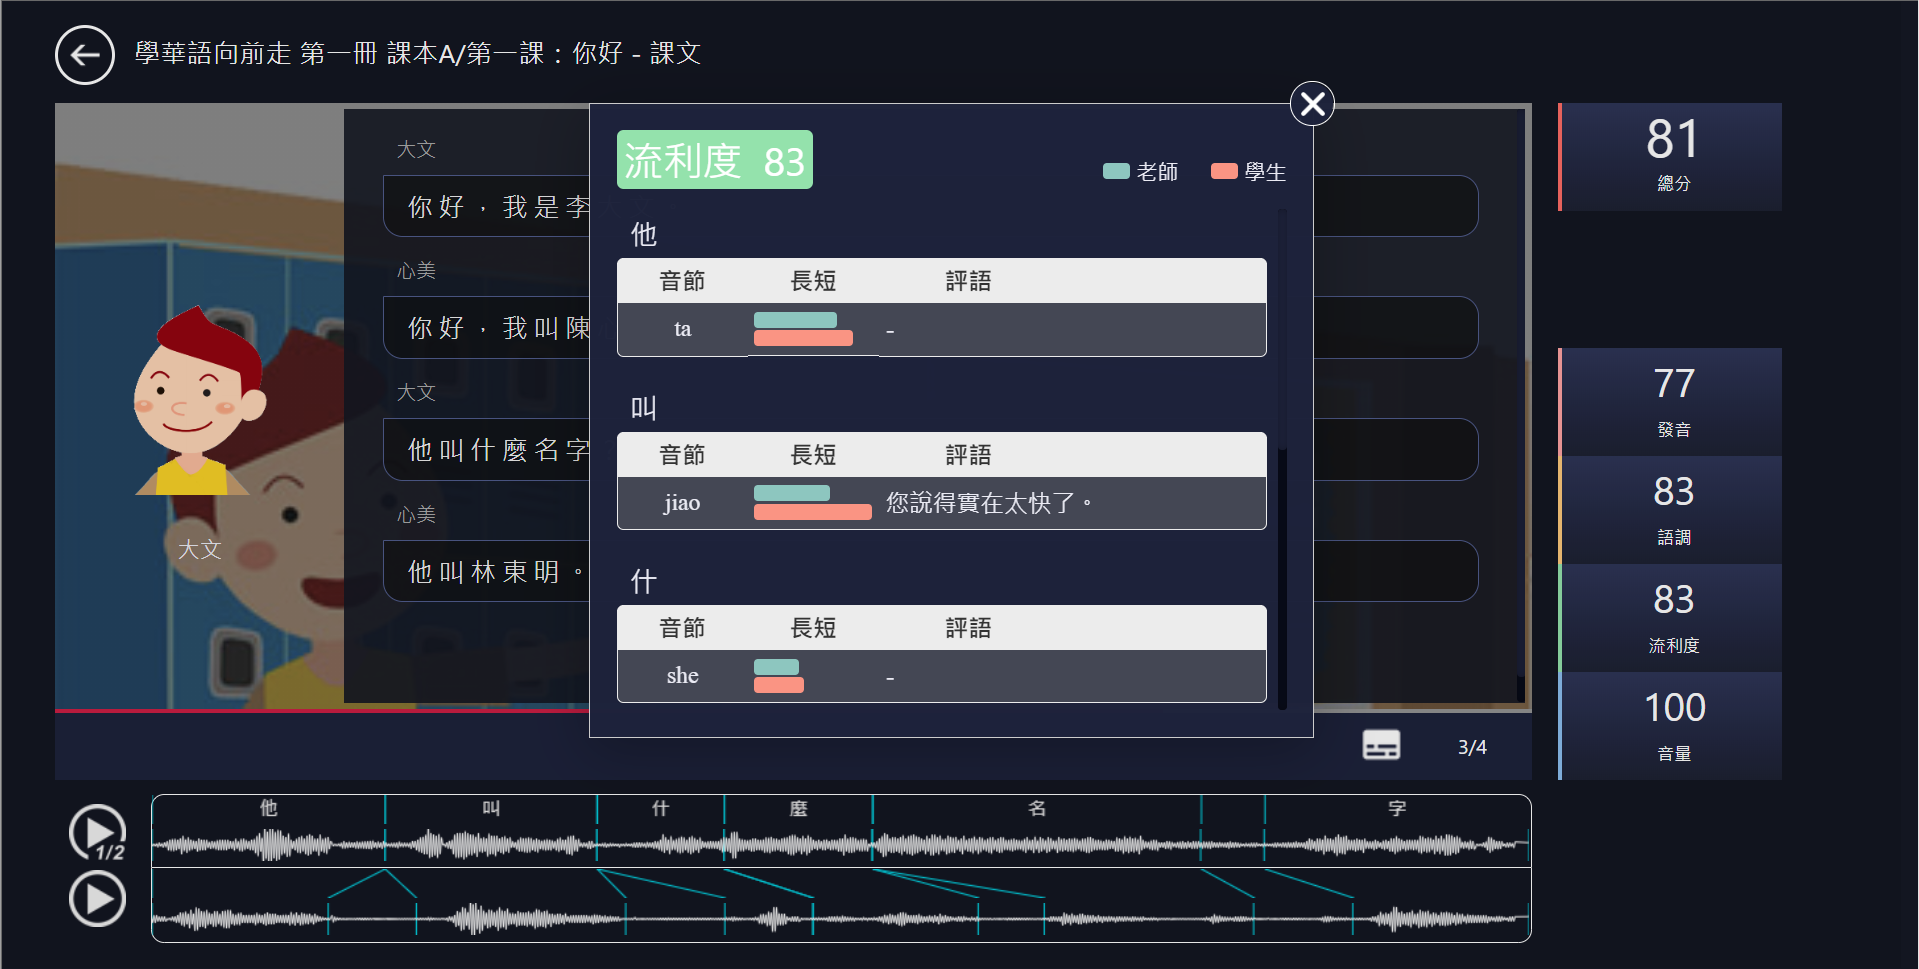Click the 總分 81 score panel

pyautogui.click(x=1670, y=157)
